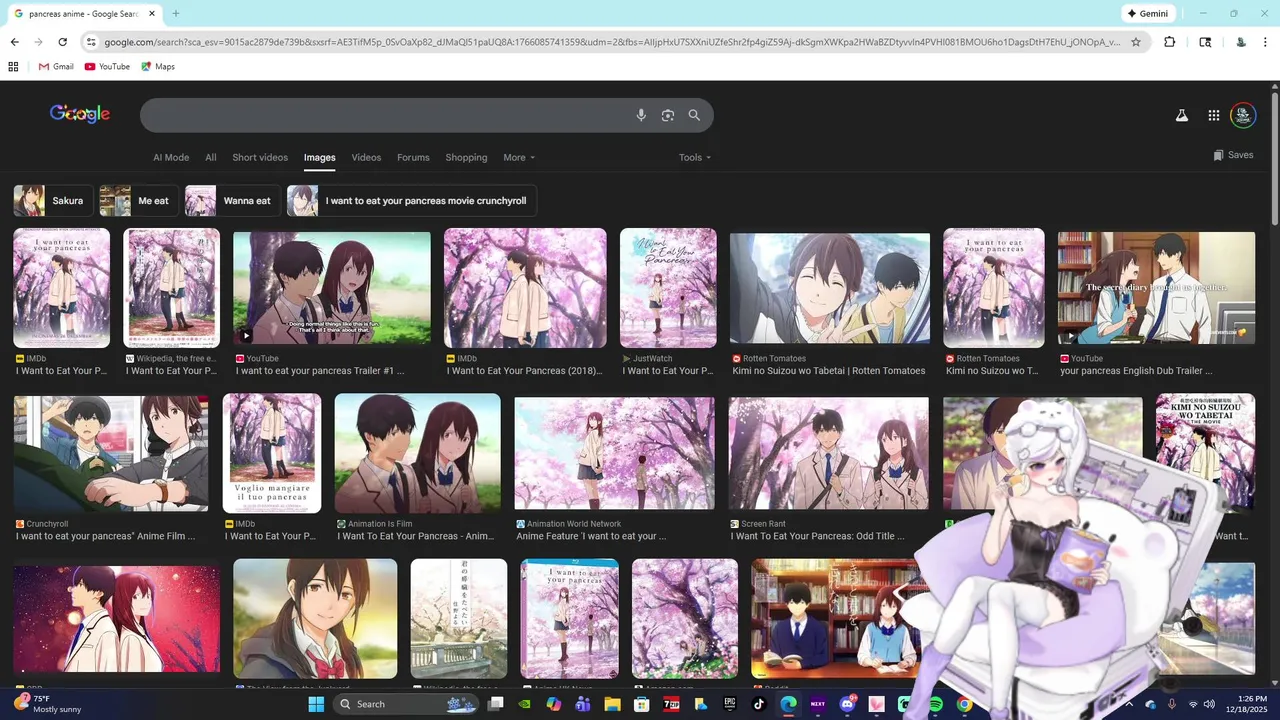Open Maps bookmark
1280x720 pixels.
[158, 67]
